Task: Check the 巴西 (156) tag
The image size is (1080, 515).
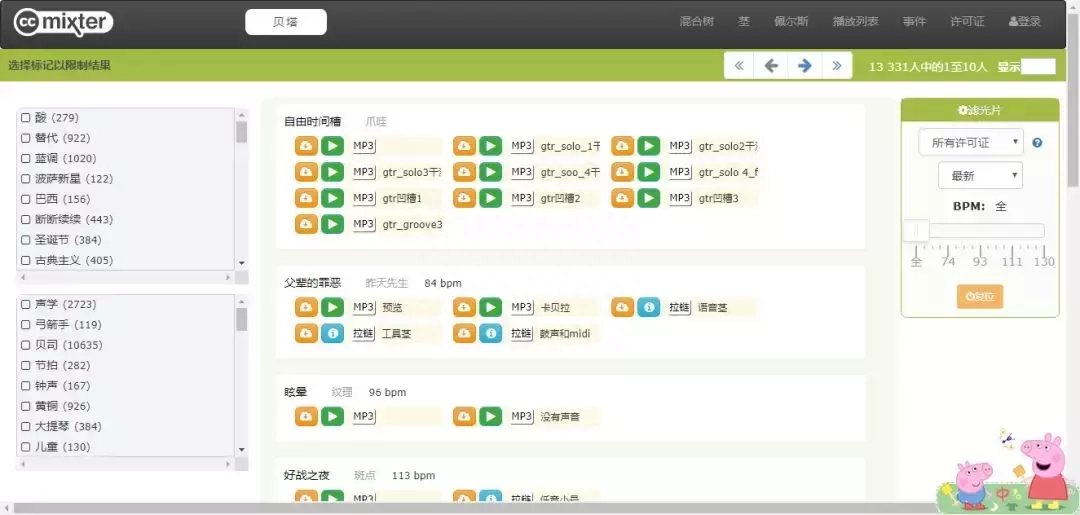Action: pos(25,200)
